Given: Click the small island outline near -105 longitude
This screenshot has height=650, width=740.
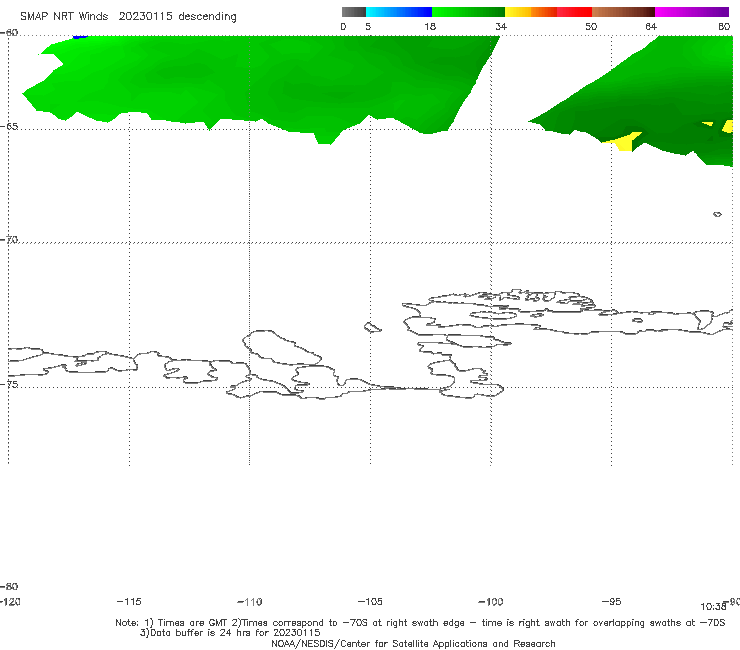Looking at the screenshot, I should 372,327.
